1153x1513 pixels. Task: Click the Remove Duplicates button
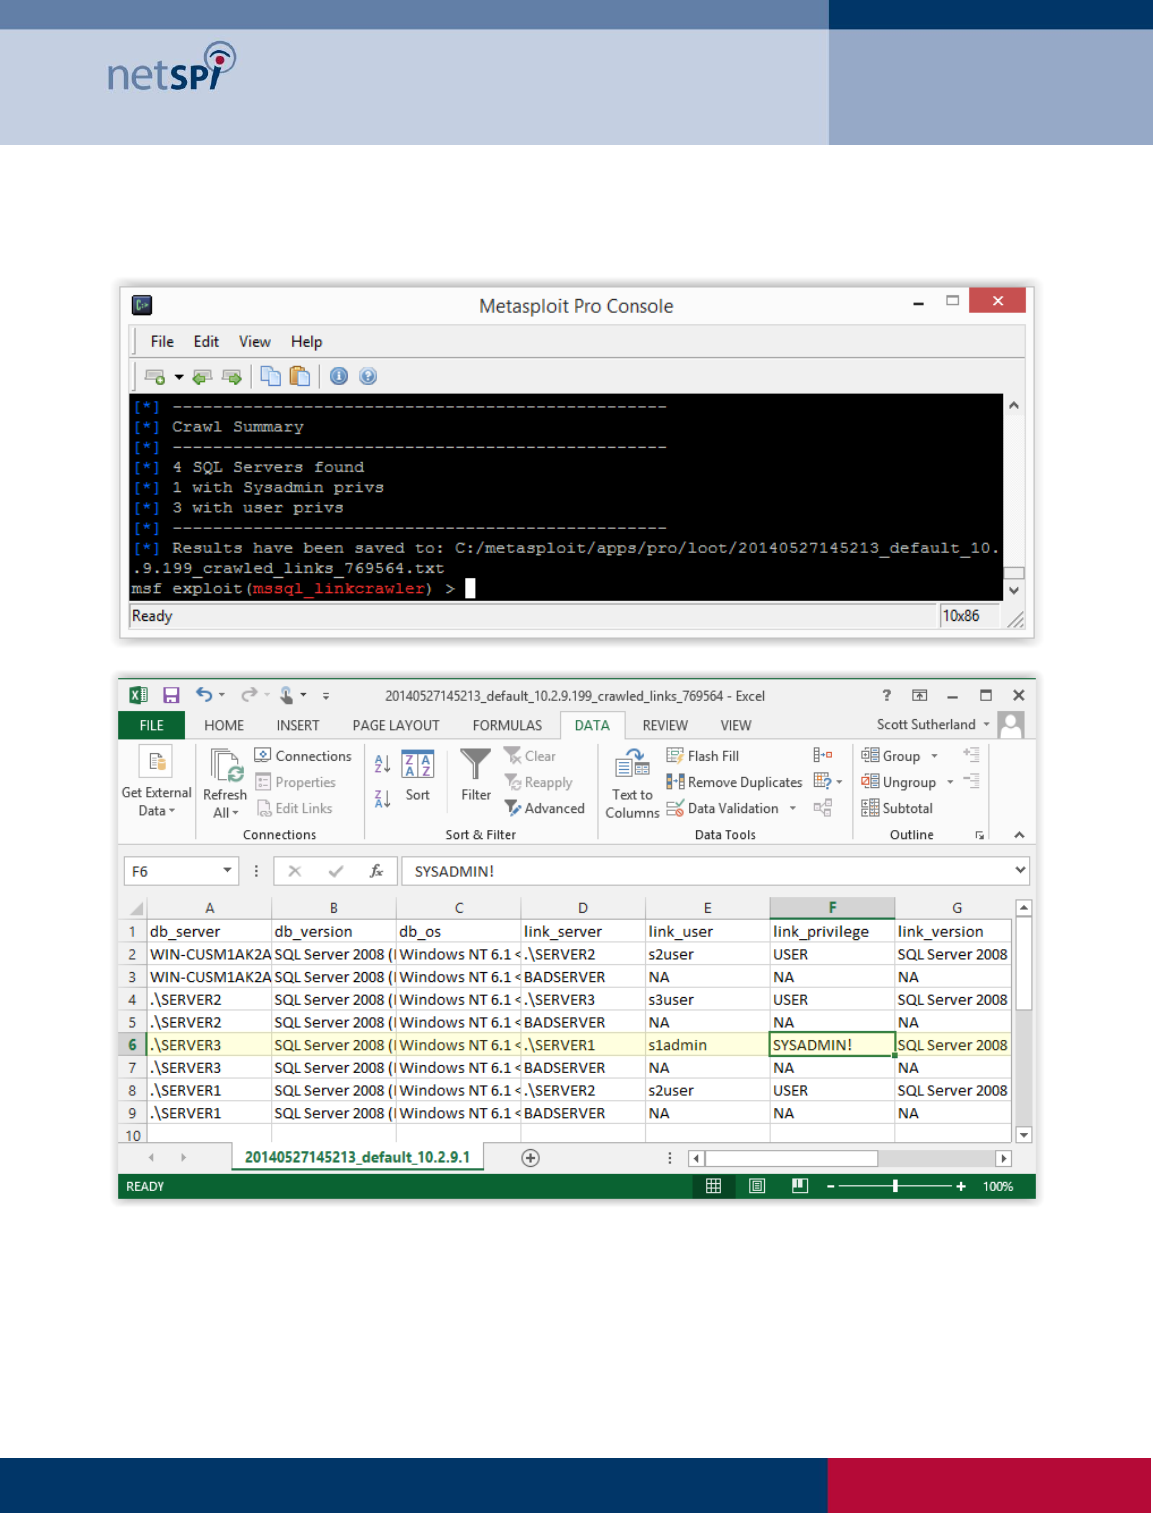[x=735, y=782]
